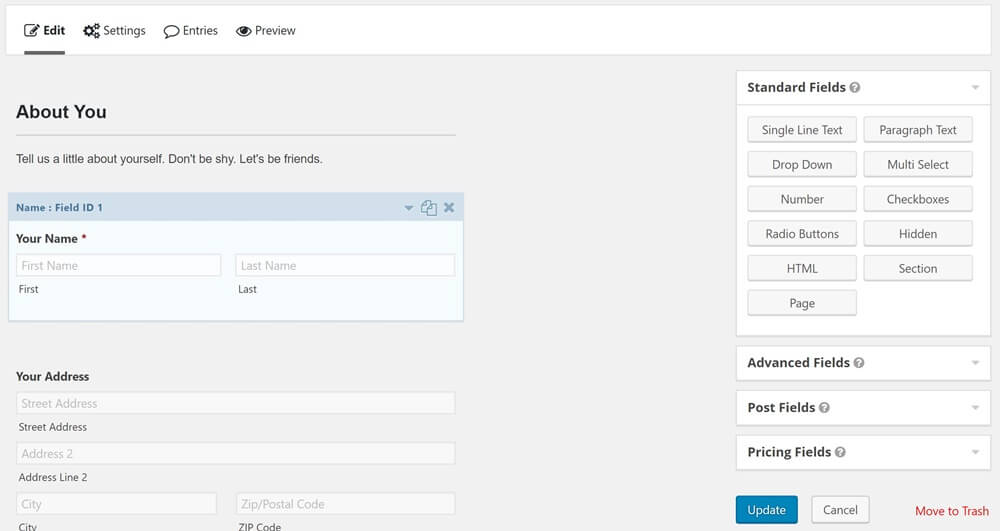Click the Post Fields help icon

pyautogui.click(x=824, y=408)
